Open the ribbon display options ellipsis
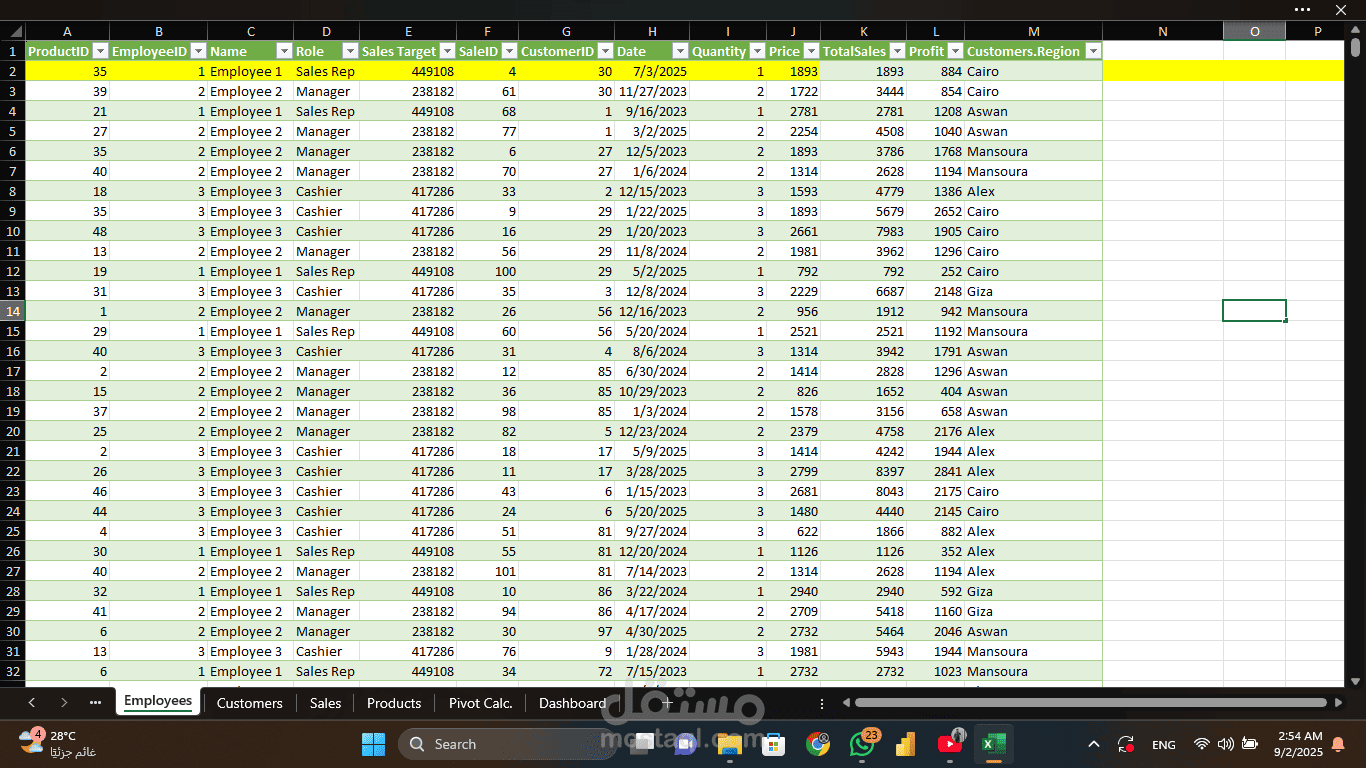 (1301, 9)
